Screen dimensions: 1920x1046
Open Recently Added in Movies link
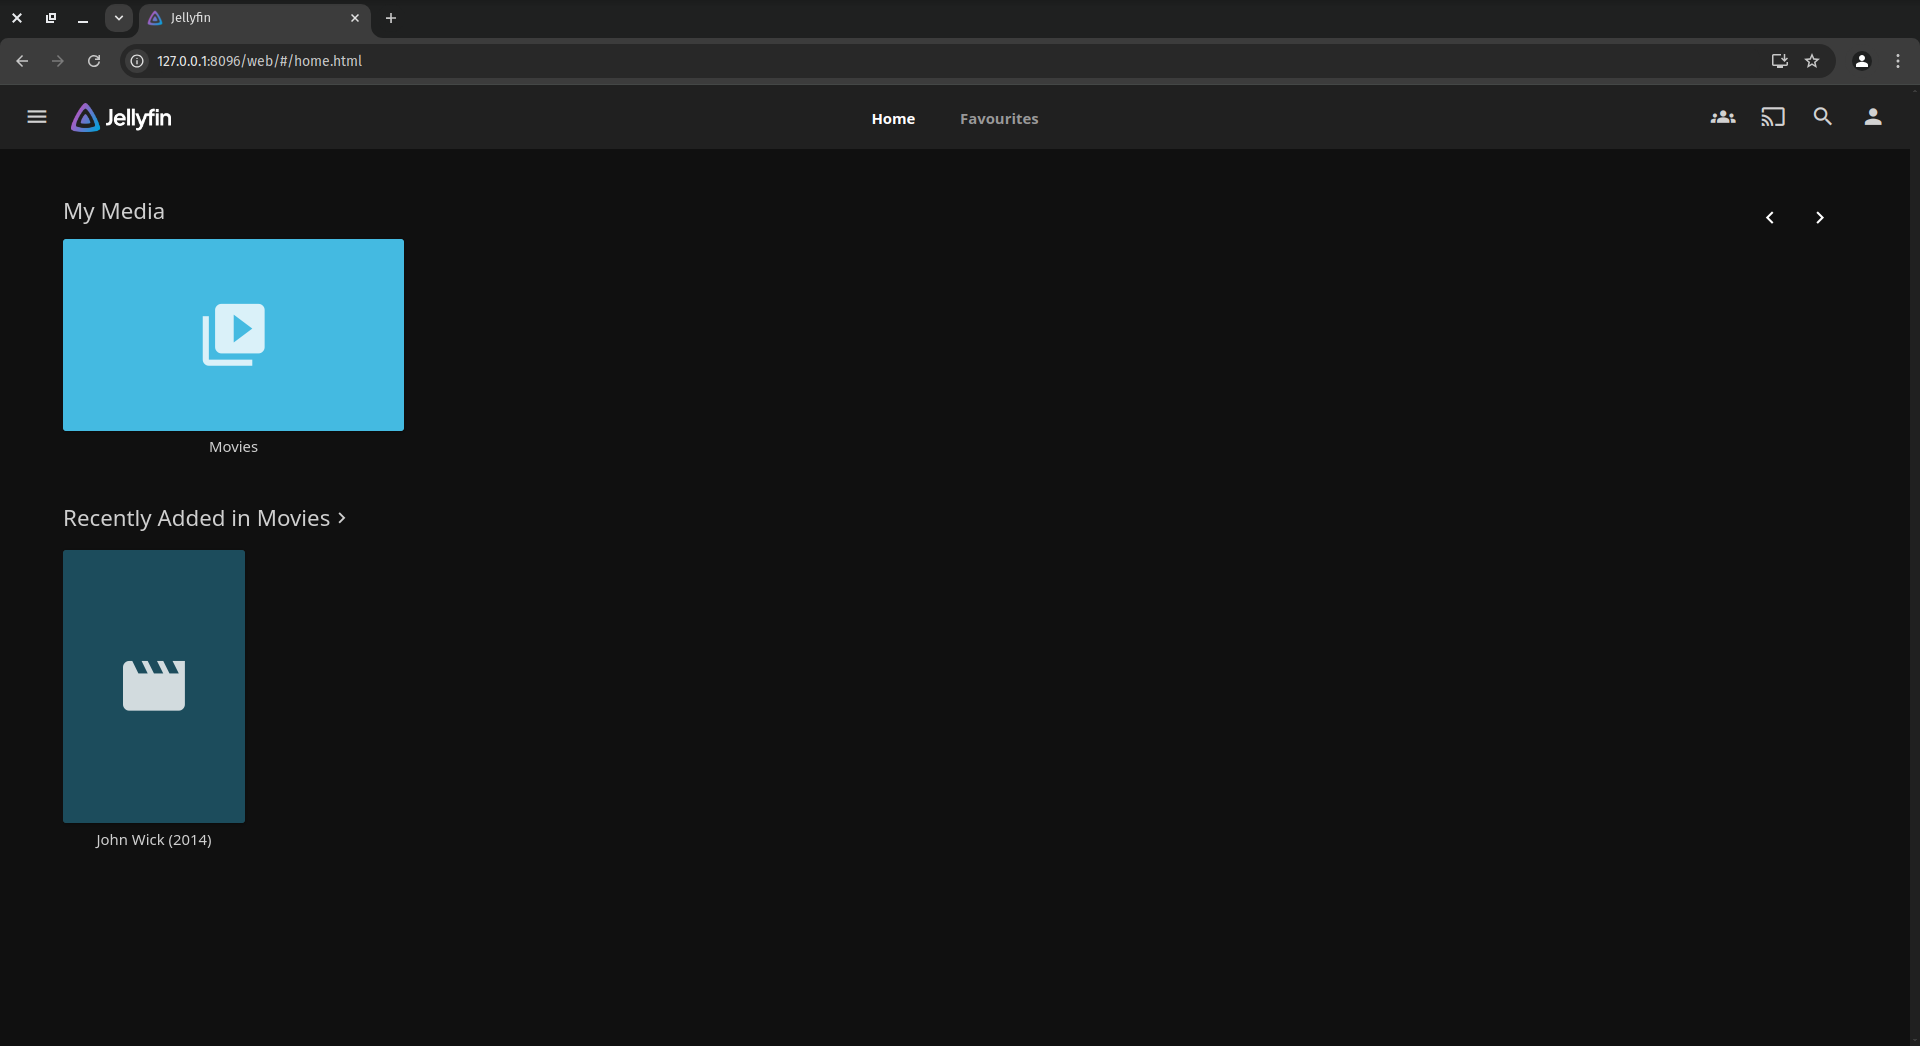(204, 518)
